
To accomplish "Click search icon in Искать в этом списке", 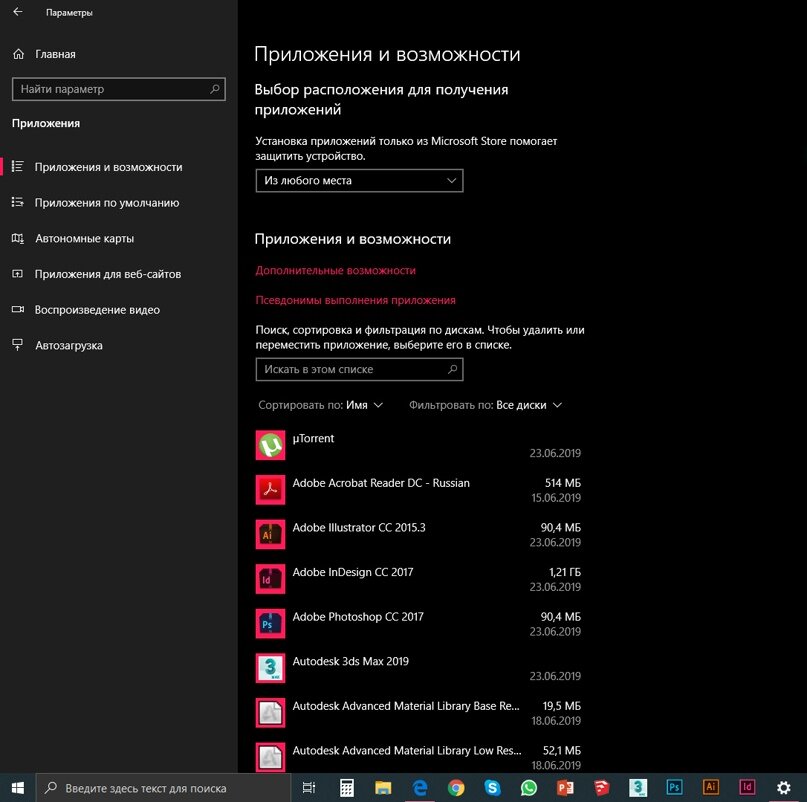I will (x=452, y=369).
